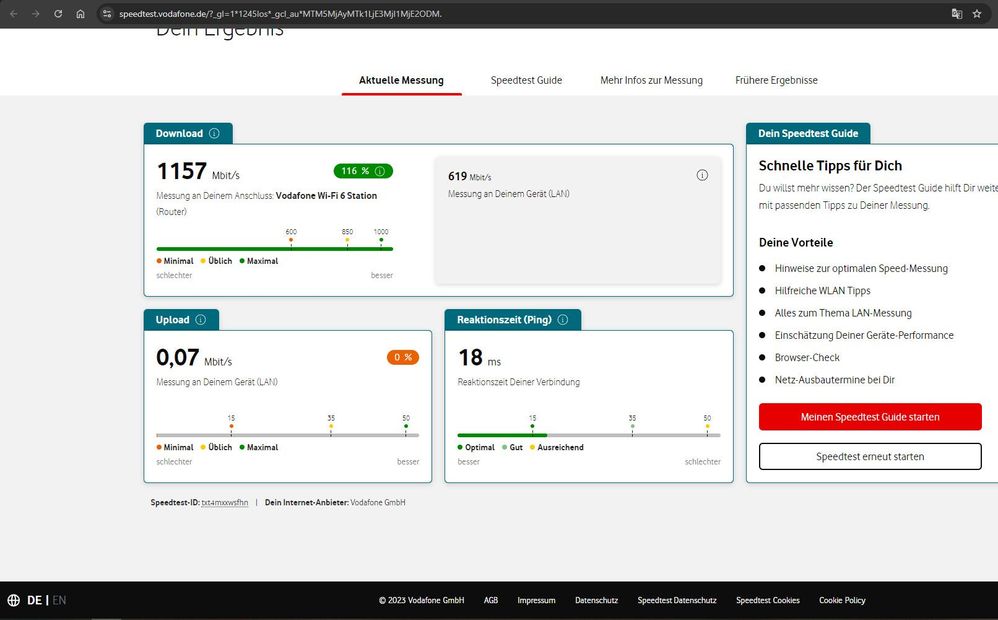This screenshot has width=998, height=620.
Task: Click Vodafone Wi-Fi 6 Station text
Action: [x=326, y=195]
